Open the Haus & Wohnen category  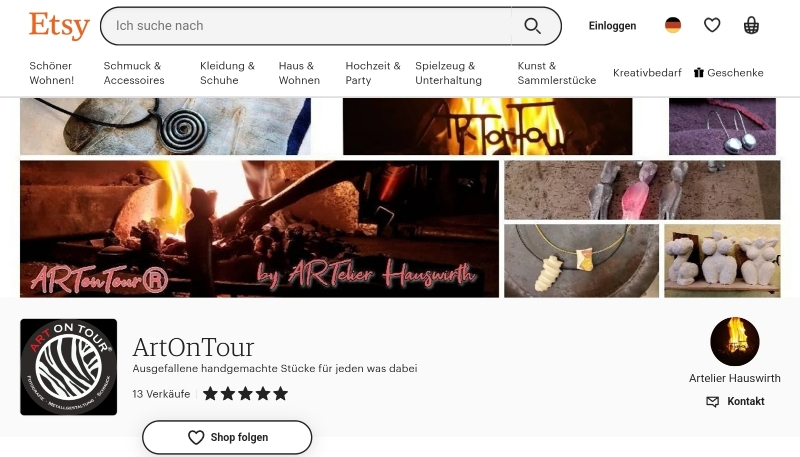click(x=299, y=73)
